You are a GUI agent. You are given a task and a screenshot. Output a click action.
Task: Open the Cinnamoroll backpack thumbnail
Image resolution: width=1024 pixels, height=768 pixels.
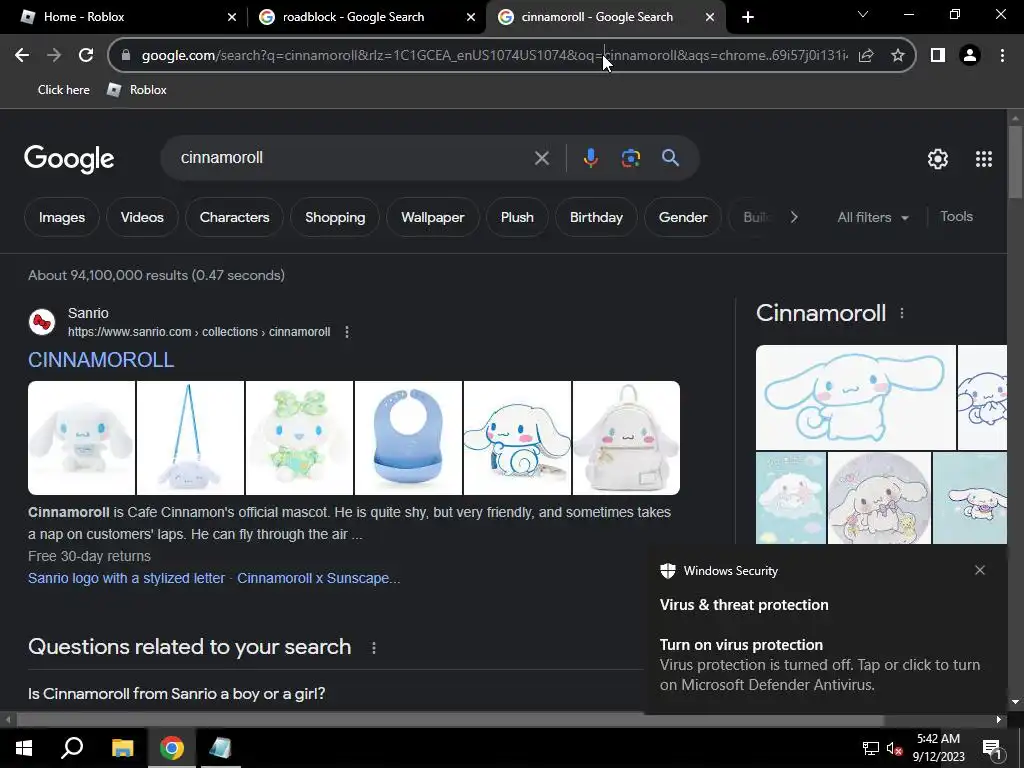[626, 438]
